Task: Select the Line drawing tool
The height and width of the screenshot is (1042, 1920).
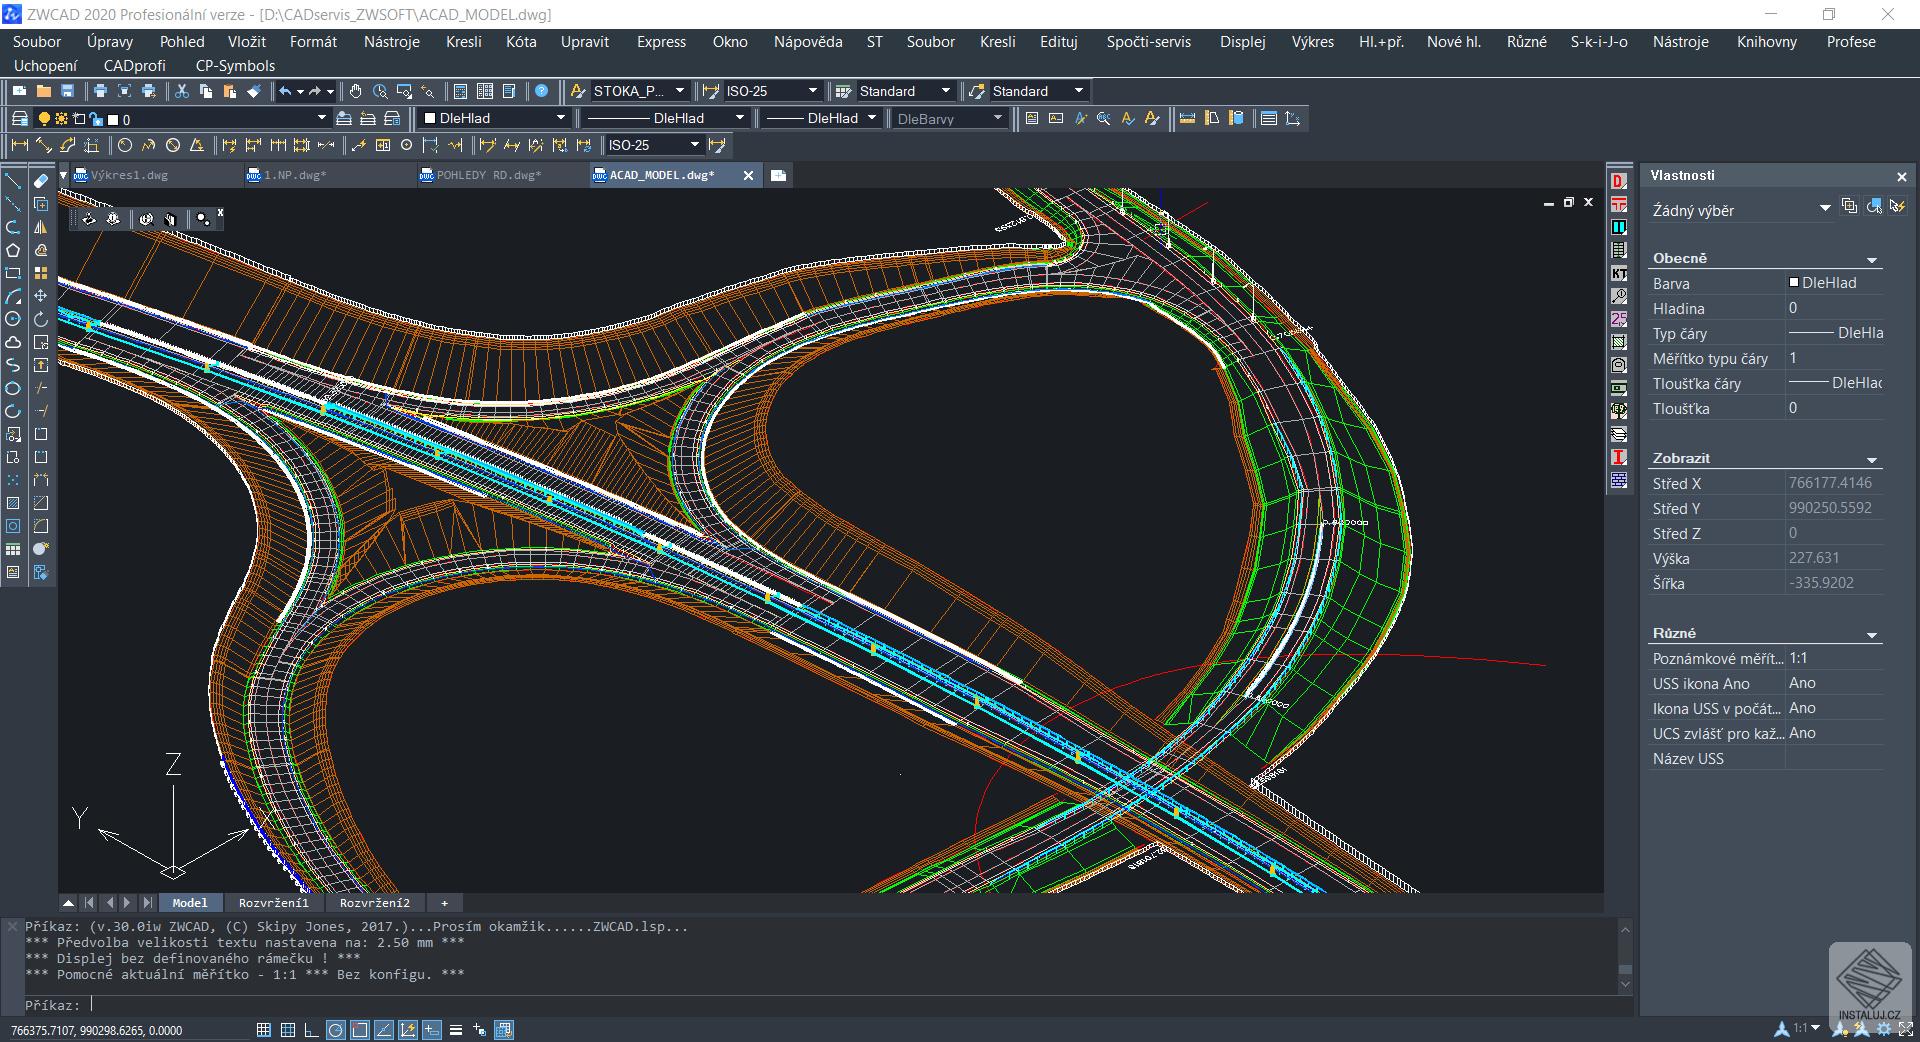Action: click(13, 181)
